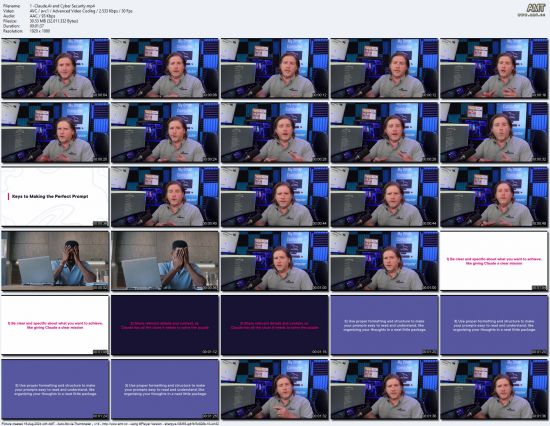Open the presenter thumbnail stamped 00:00:08
550x426 pixels.
click(165, 68)
